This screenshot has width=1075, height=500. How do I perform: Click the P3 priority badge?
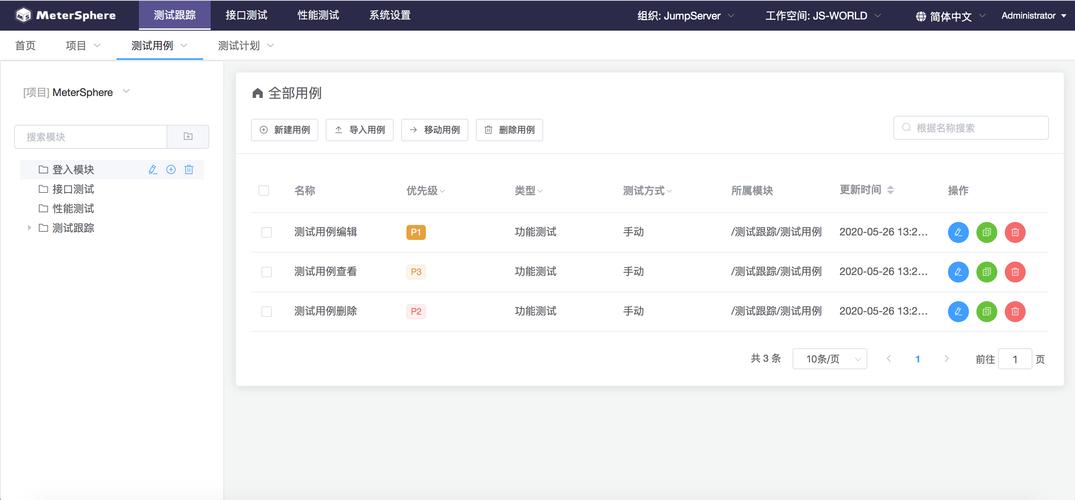tap(416, 272)
